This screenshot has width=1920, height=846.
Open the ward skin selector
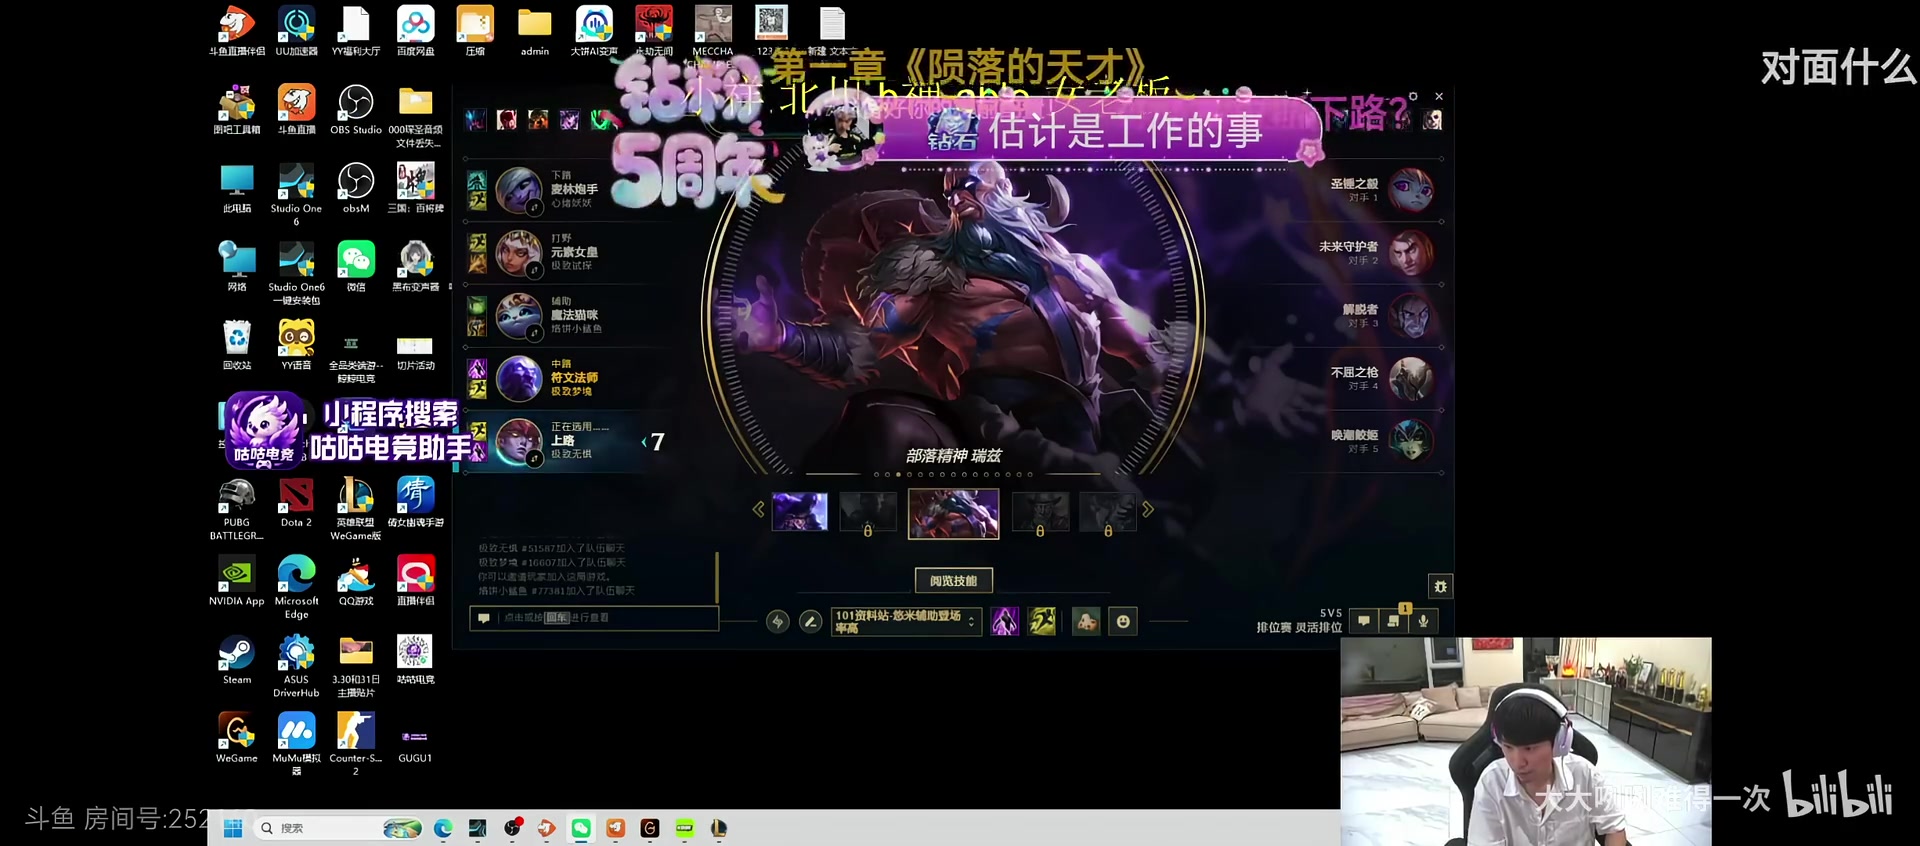(1086, 622)
